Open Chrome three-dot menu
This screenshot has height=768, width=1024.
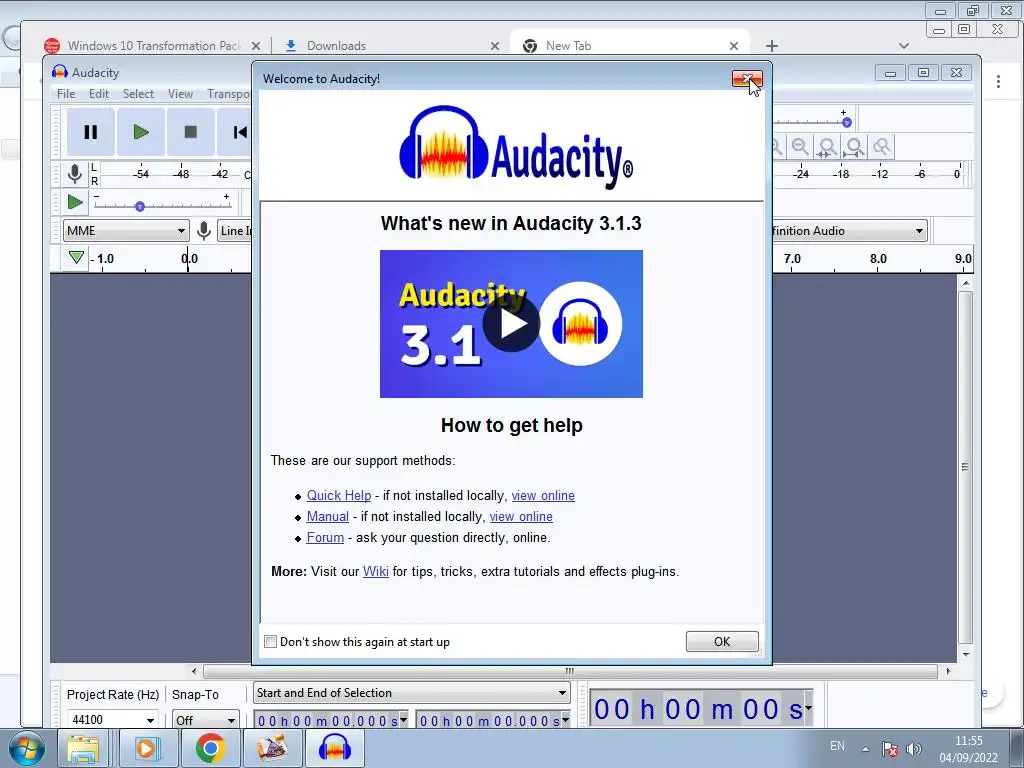coord(999,81)
